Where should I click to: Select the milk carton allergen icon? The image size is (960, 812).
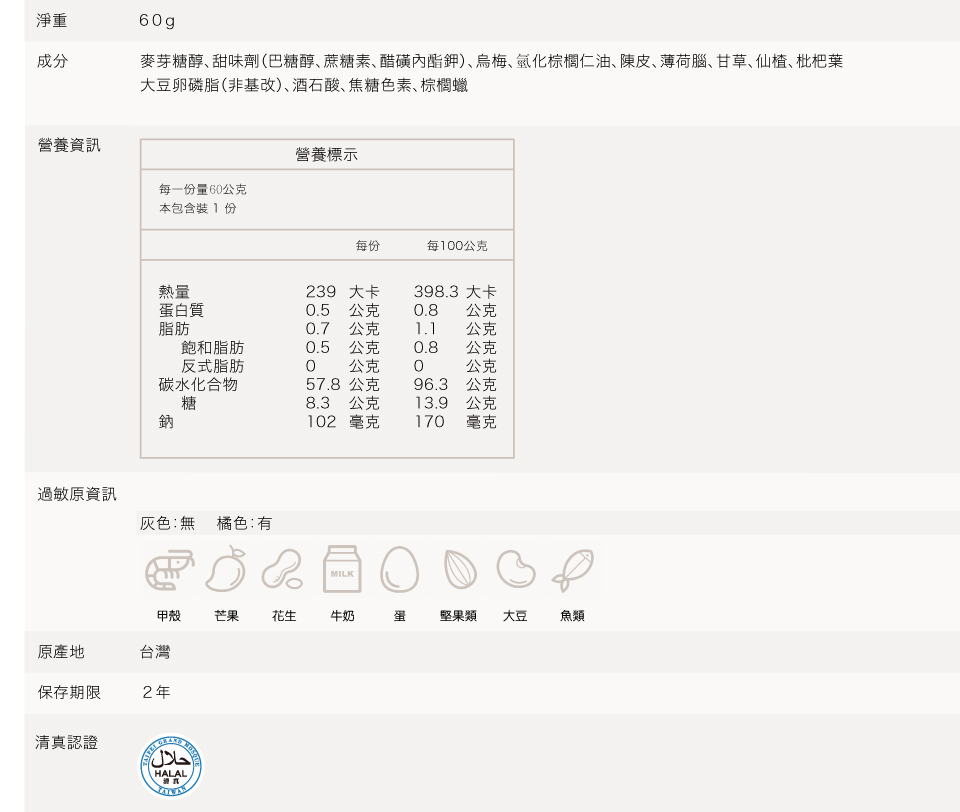click(x=342, y=569)
